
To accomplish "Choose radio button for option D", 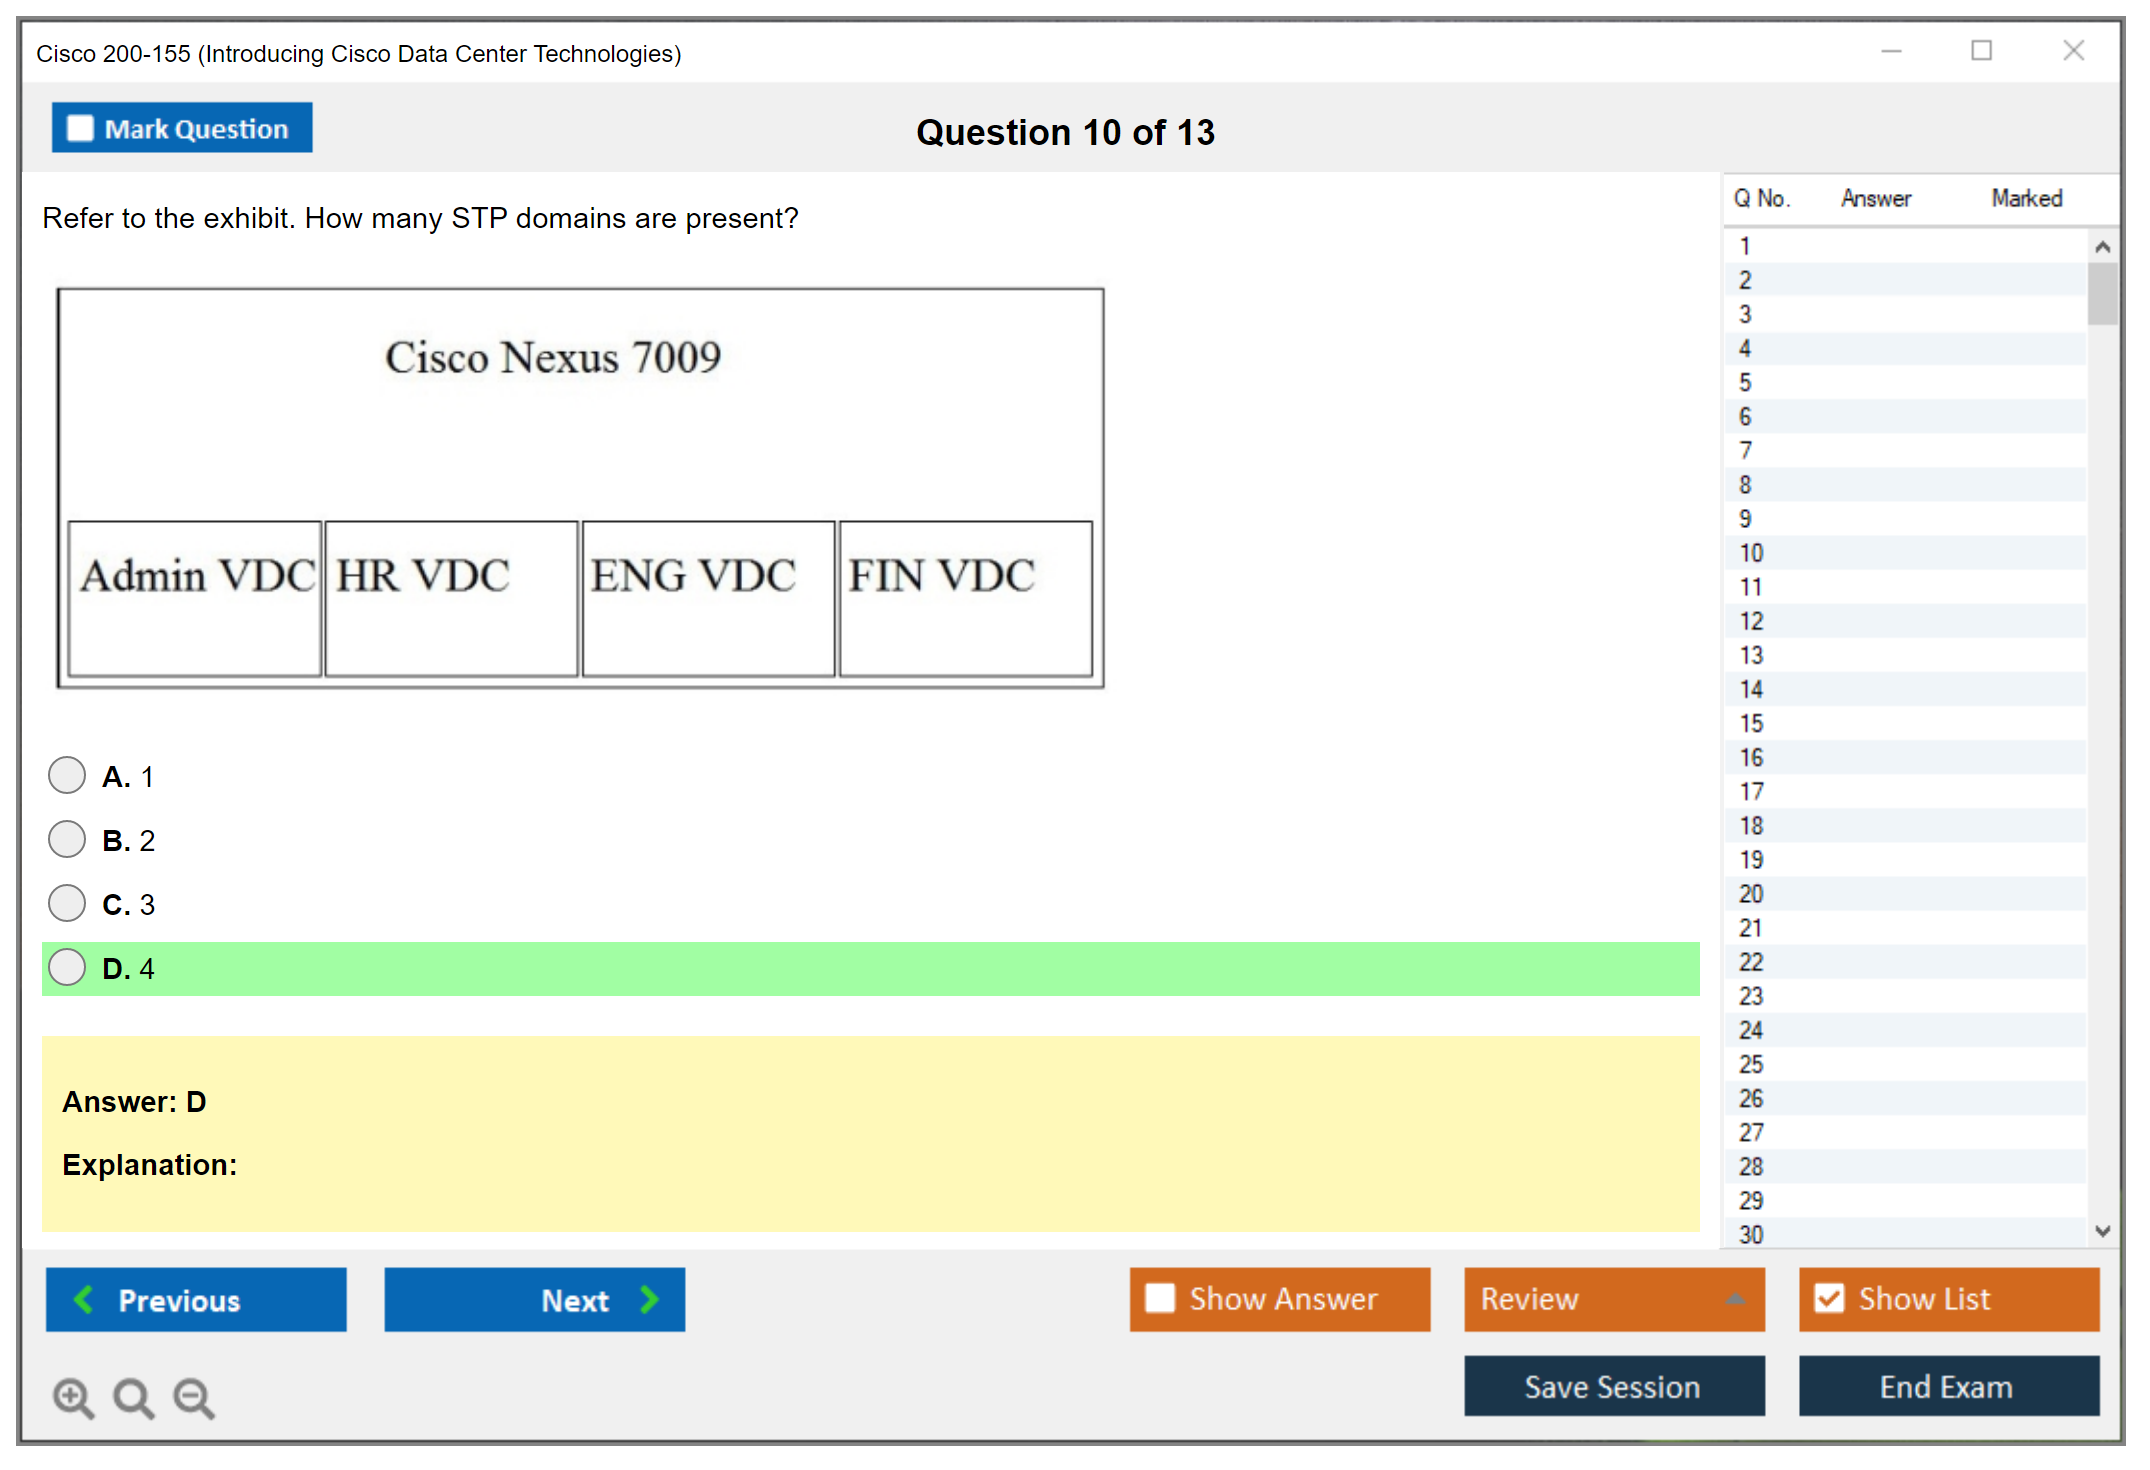I will click(67, 967).
